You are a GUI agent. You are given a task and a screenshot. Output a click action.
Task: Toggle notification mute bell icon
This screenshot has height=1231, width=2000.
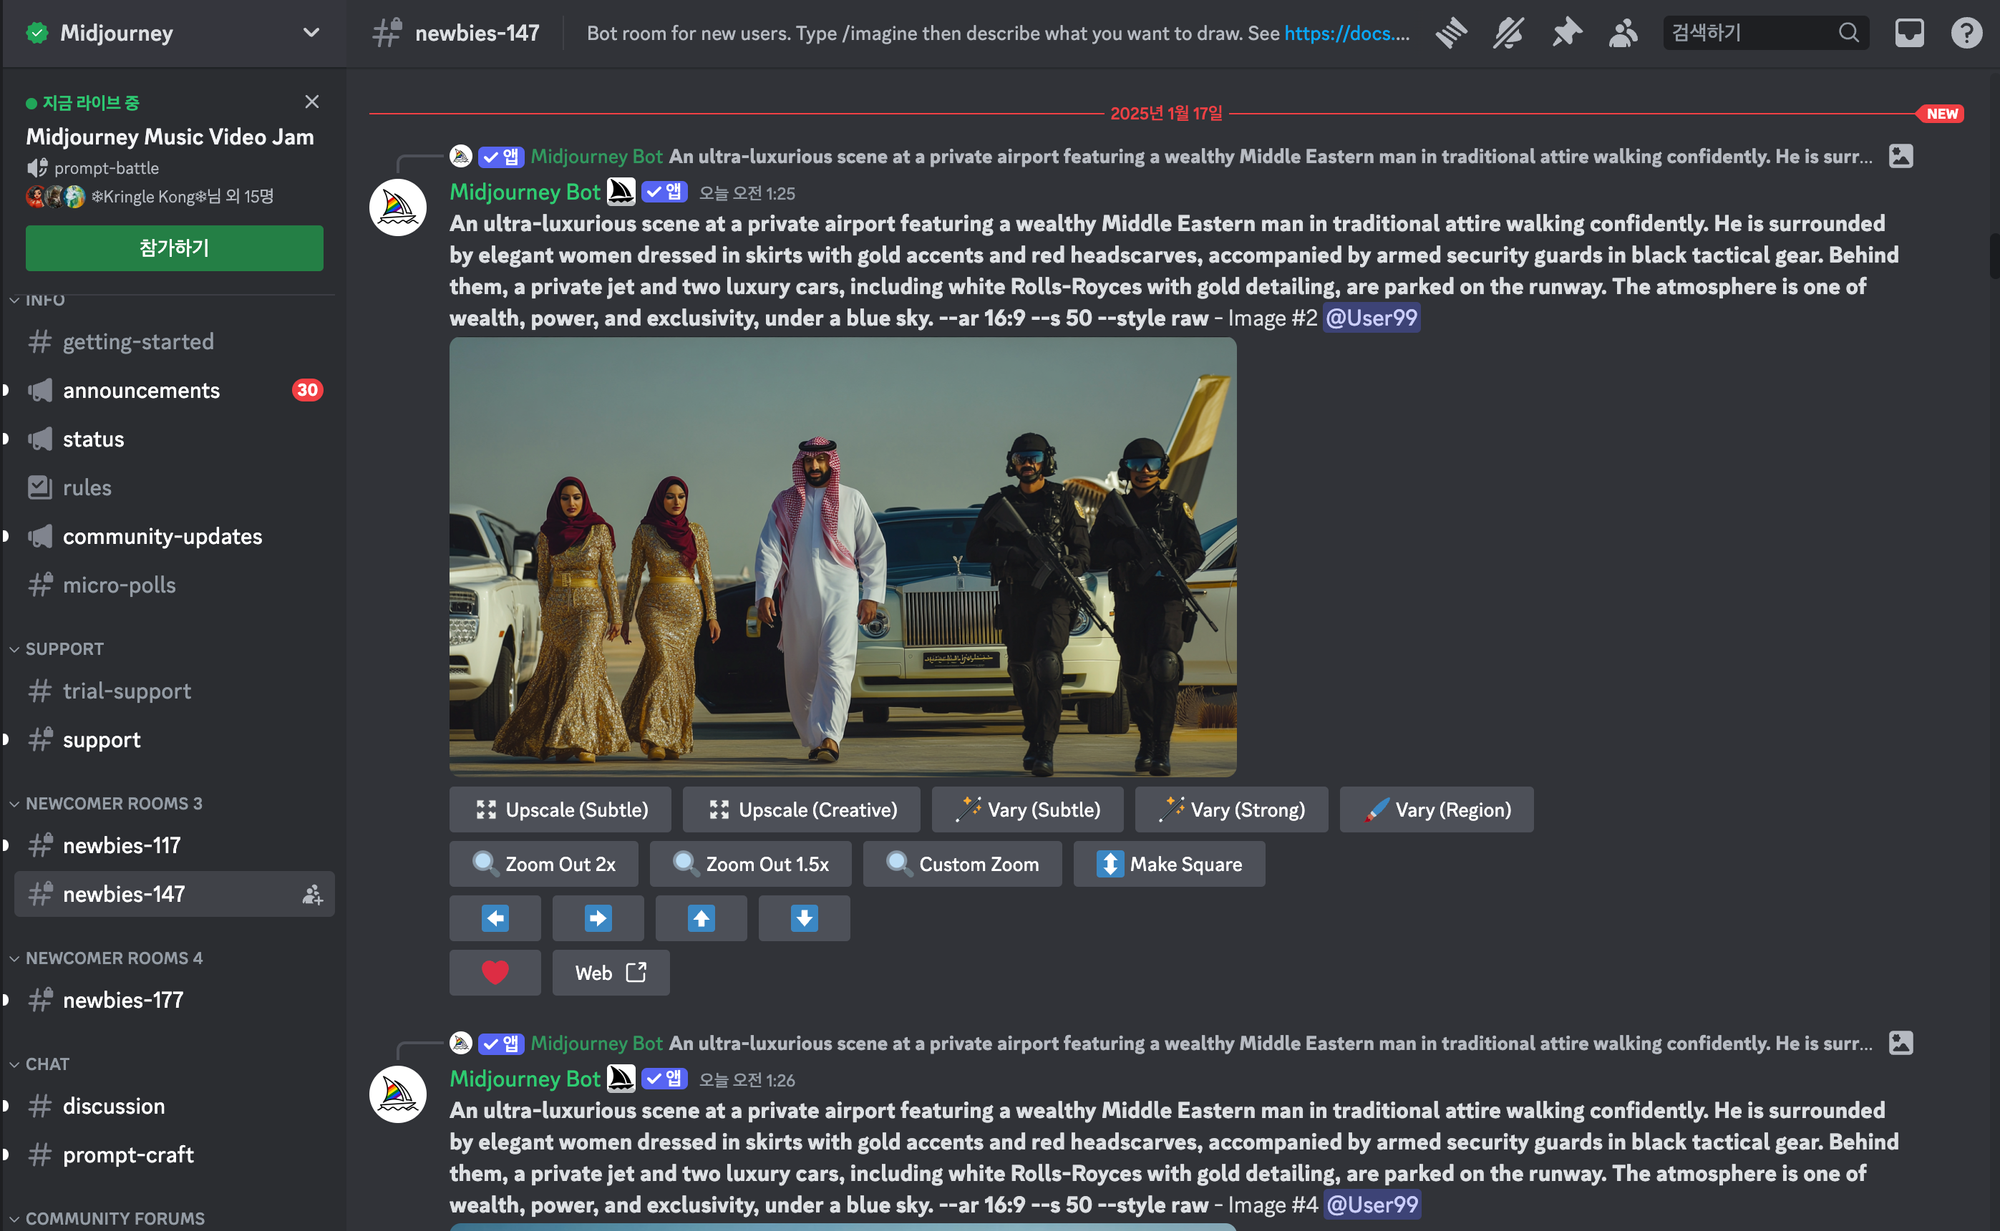(1508, 33)
